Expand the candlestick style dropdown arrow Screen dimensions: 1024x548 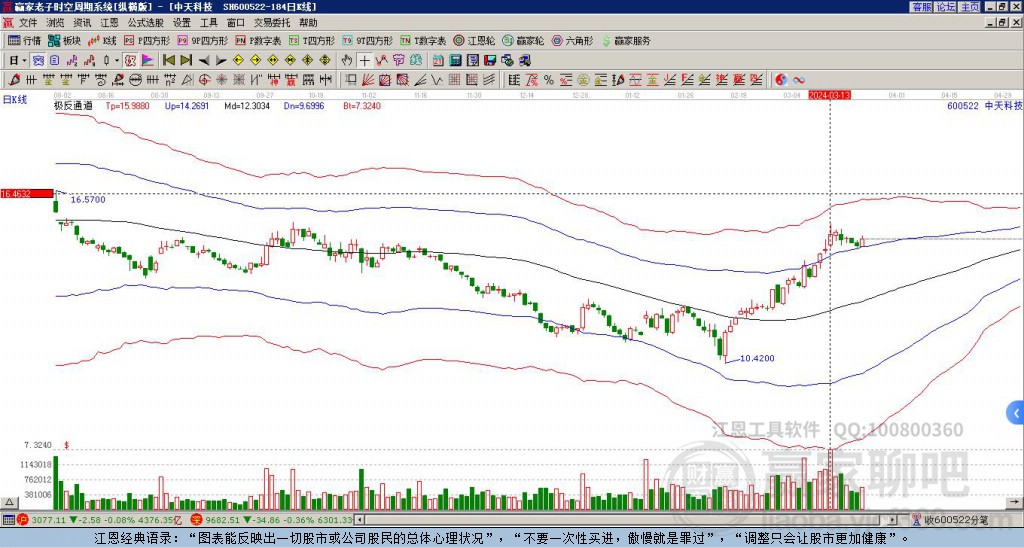pyautogui.click(x=117, y=61)
